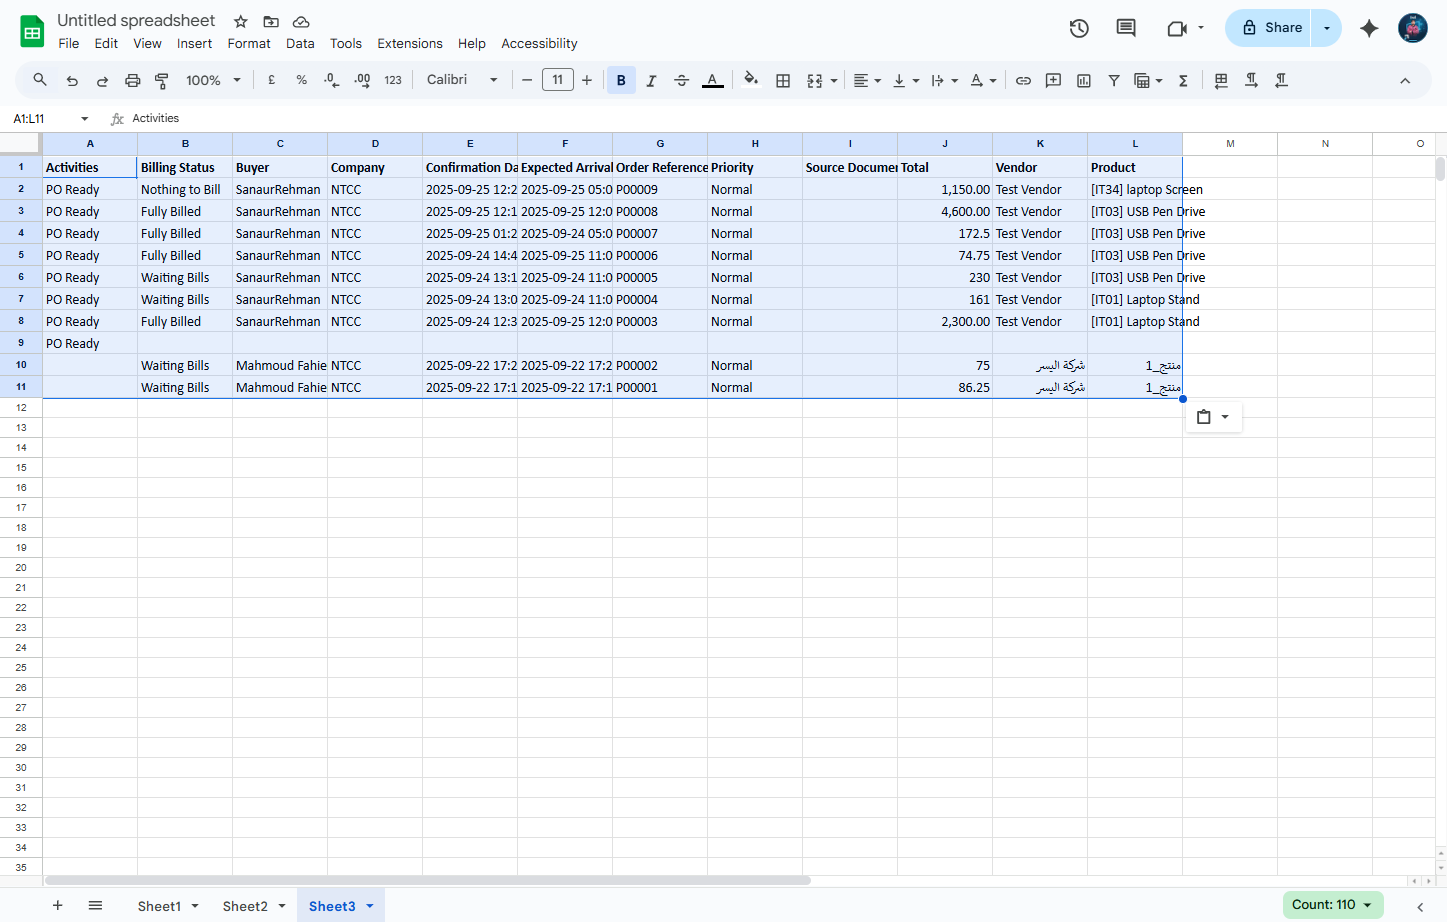
Task: Toggle Bold formatting
Action: point(621,80)
